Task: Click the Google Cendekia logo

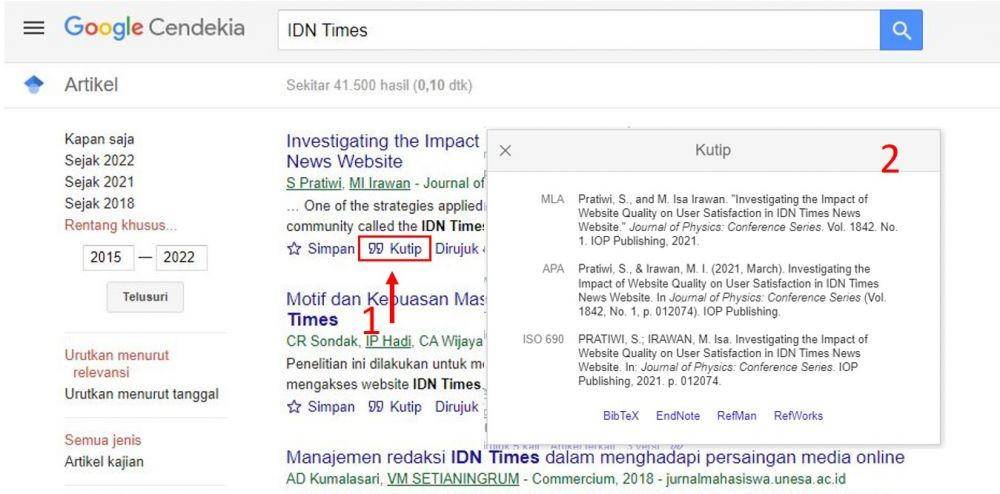Action: [x=154, y=28]
